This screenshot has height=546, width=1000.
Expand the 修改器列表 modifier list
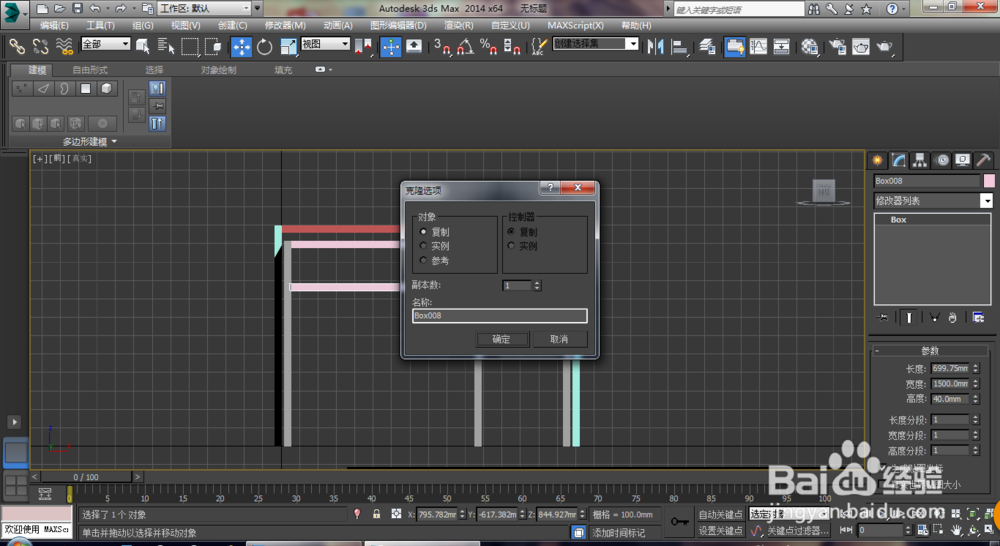(x=933, y=201)
